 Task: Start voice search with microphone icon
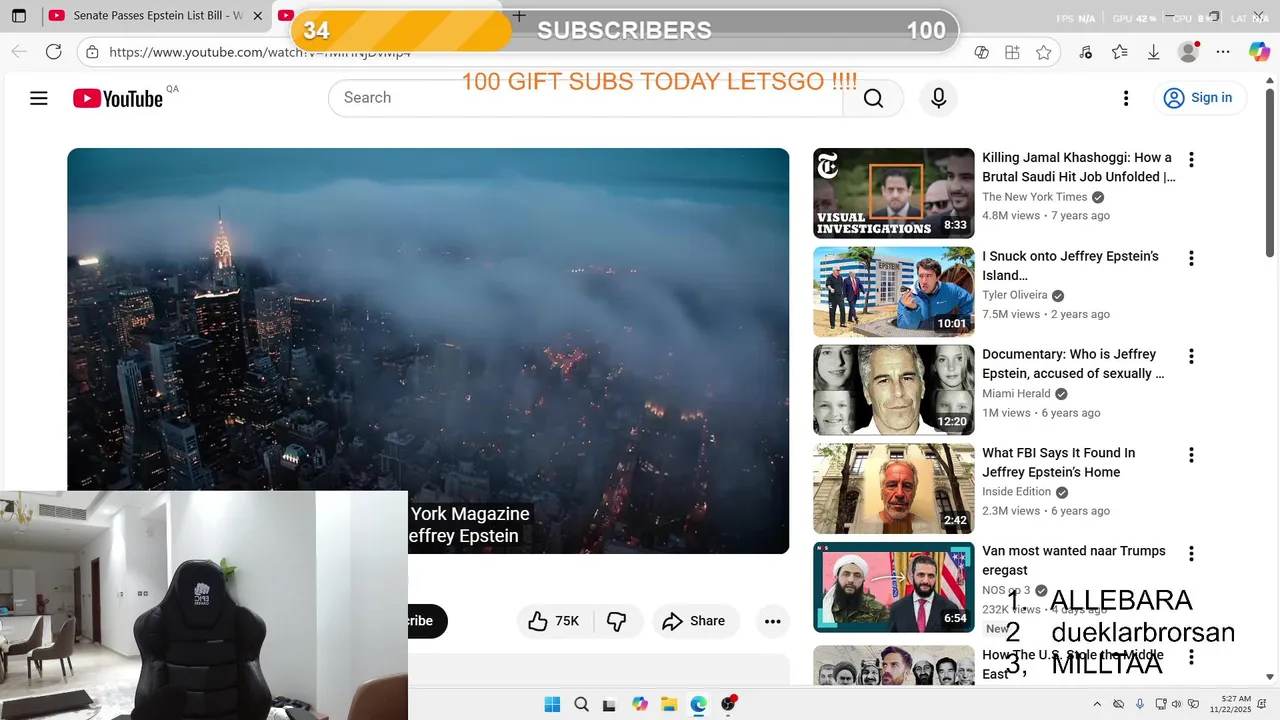[x=938, y=98]
